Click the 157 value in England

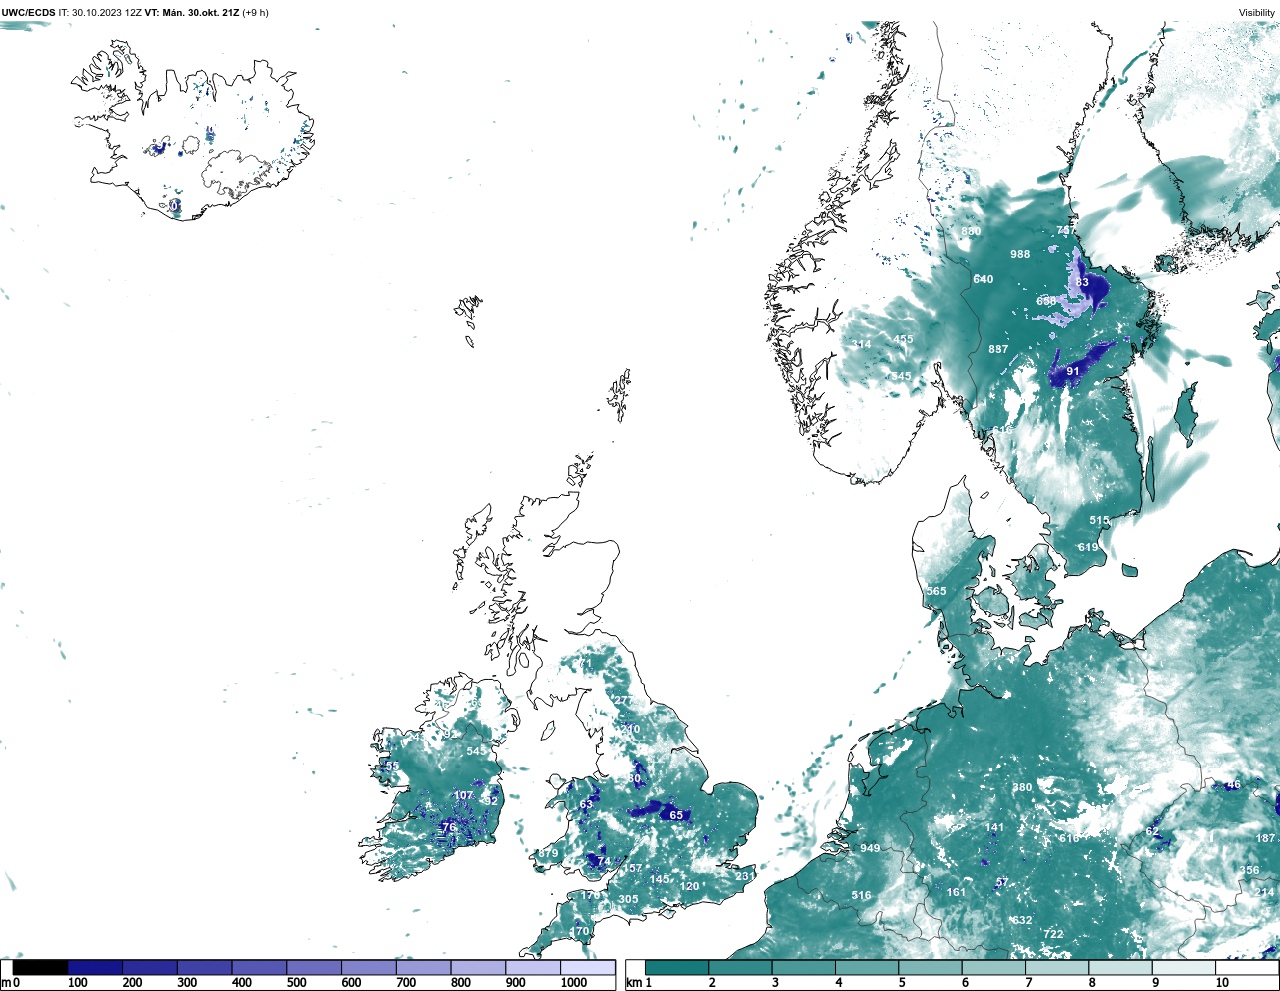pyautogui.click(x=632, y=868)
